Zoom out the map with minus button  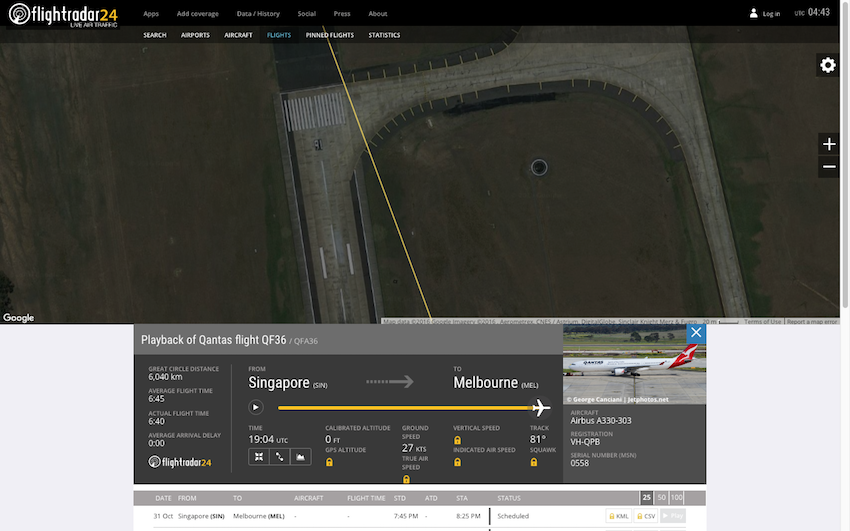(x=829, y=167)
